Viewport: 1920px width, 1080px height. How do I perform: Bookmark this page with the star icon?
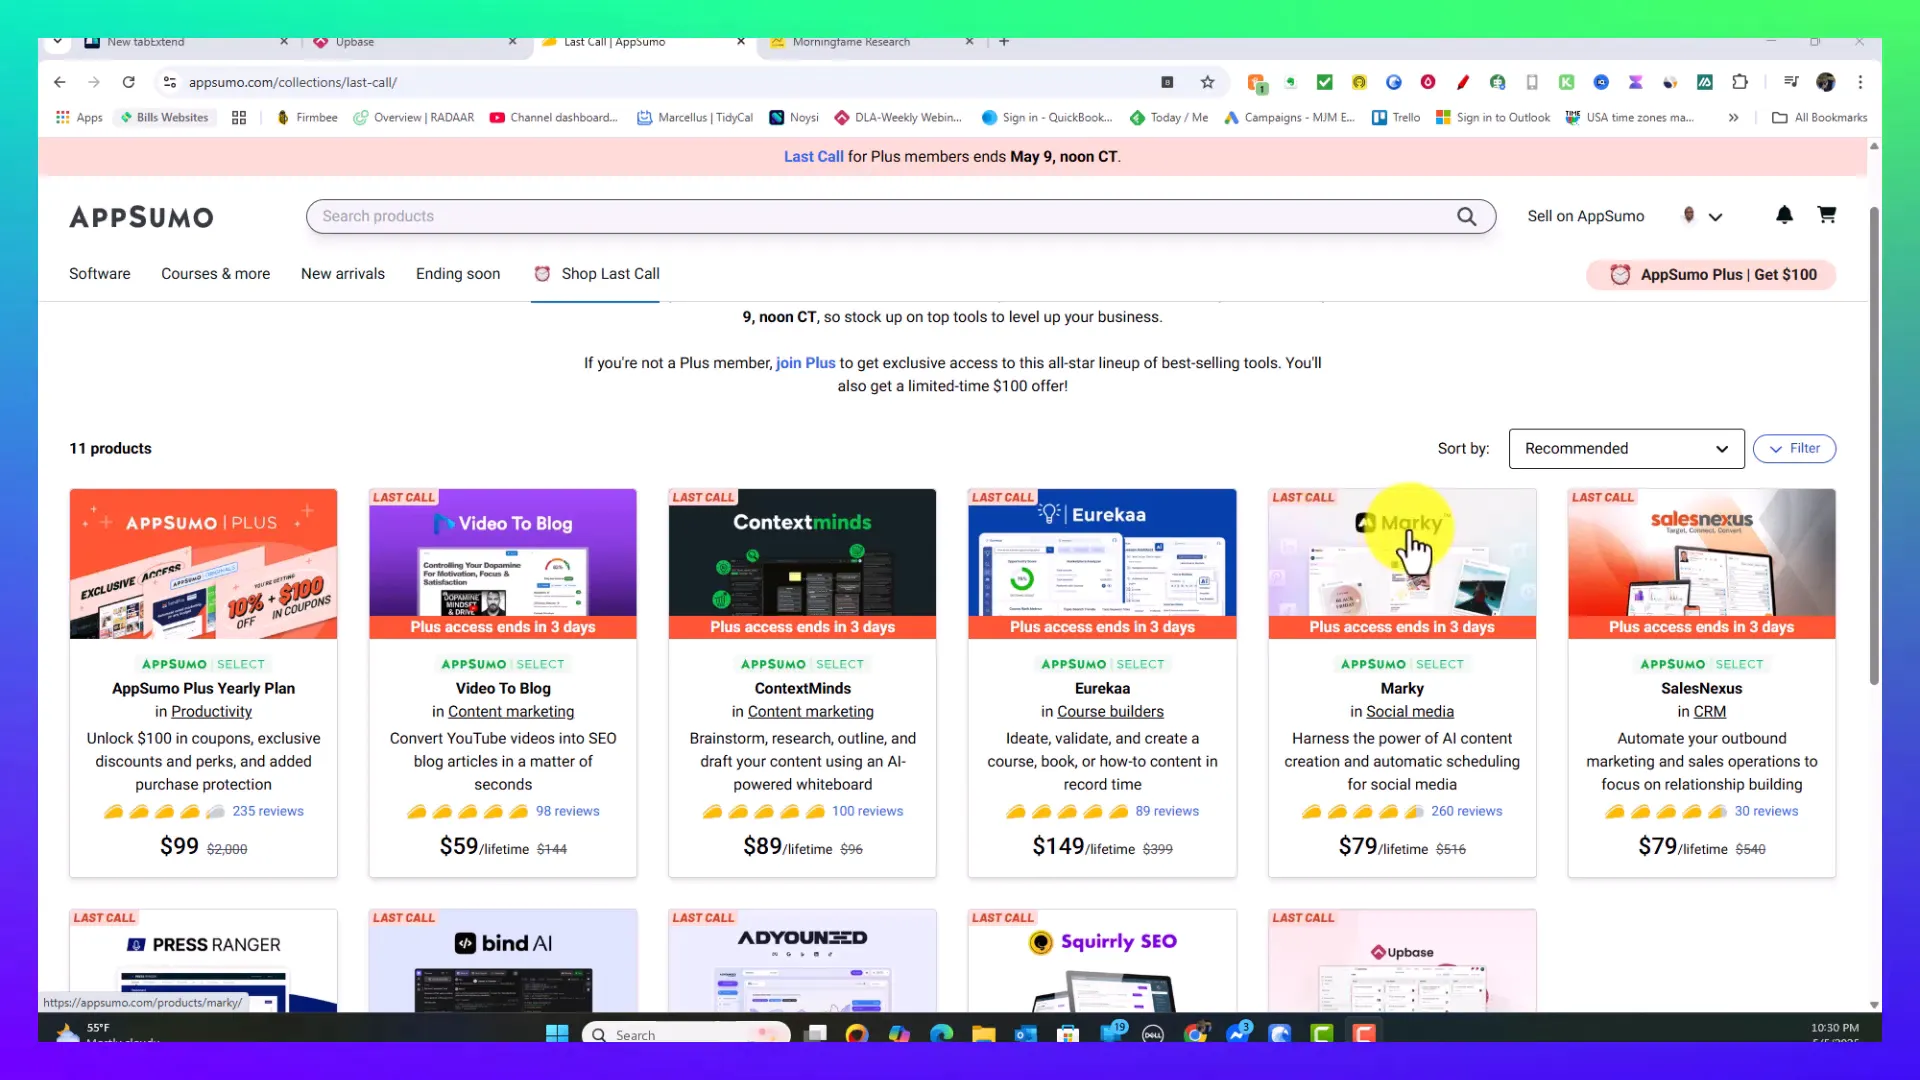click(x=1207, y=82)
